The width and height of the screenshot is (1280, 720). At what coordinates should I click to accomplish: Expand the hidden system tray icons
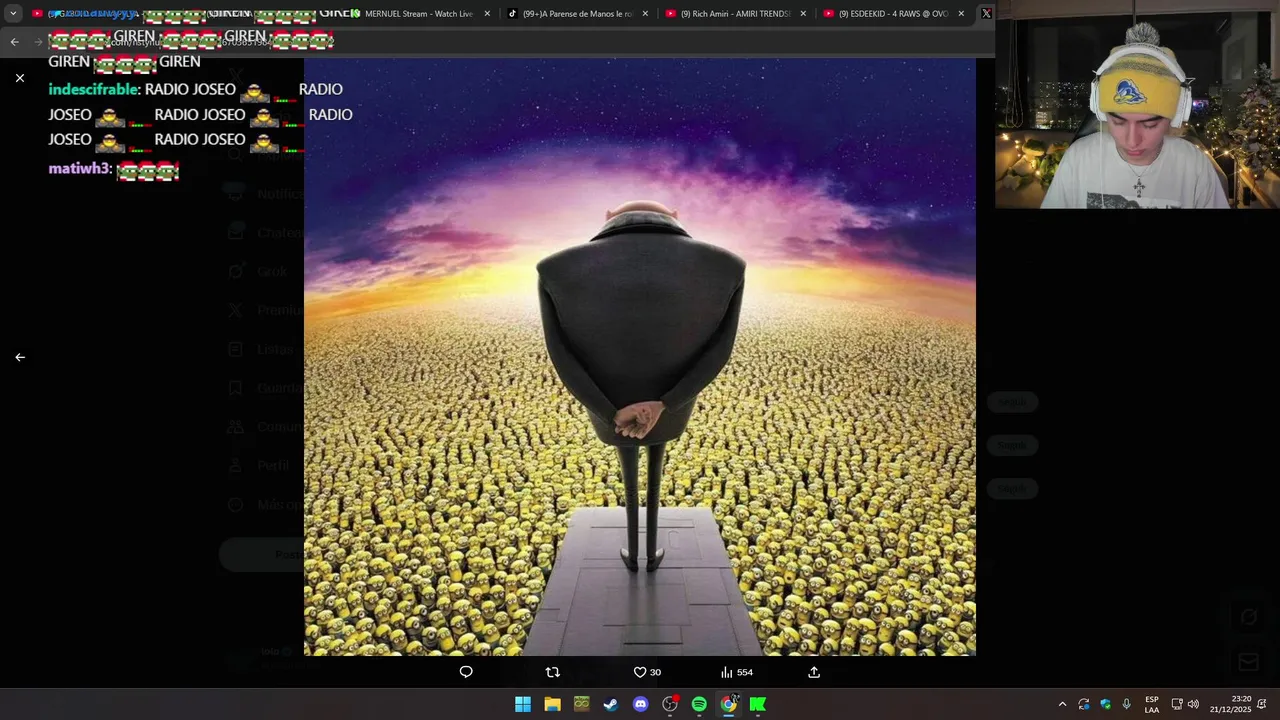(x=1062, y=704)
